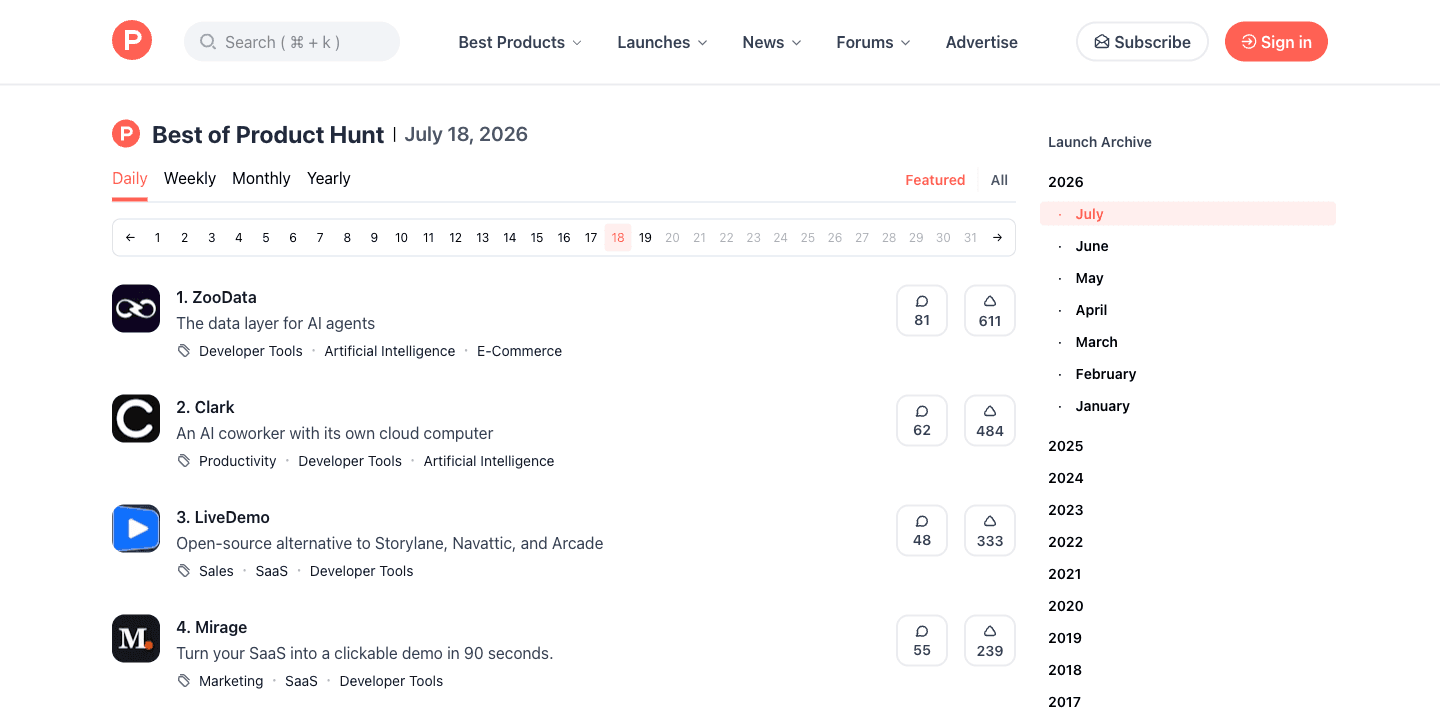Image resolution: width=1440 pixels, height=720 pixels.
Task: Upvote LiveDemo with 333 votes
Action: click(x=990, y=530)
